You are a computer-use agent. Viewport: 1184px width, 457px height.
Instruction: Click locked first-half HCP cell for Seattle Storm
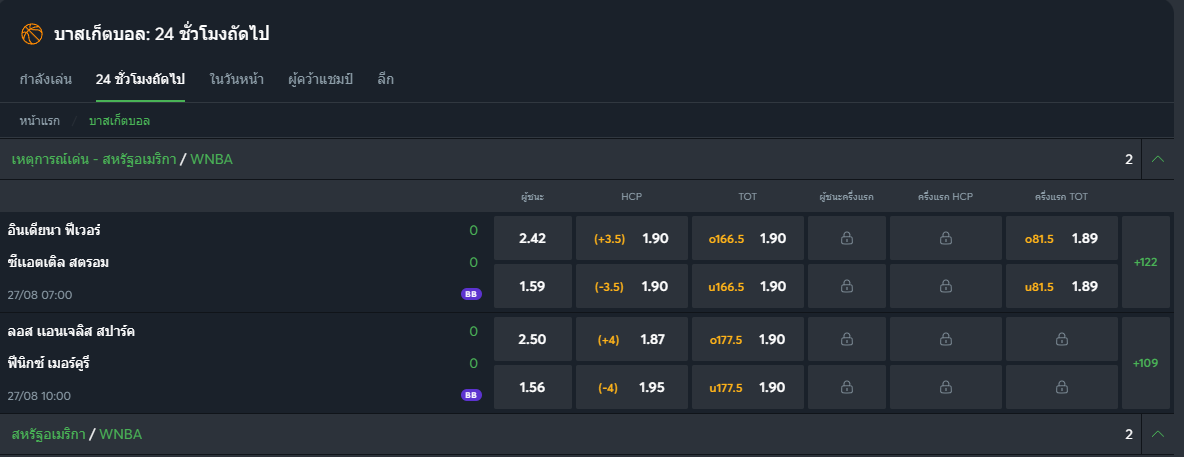945,287
